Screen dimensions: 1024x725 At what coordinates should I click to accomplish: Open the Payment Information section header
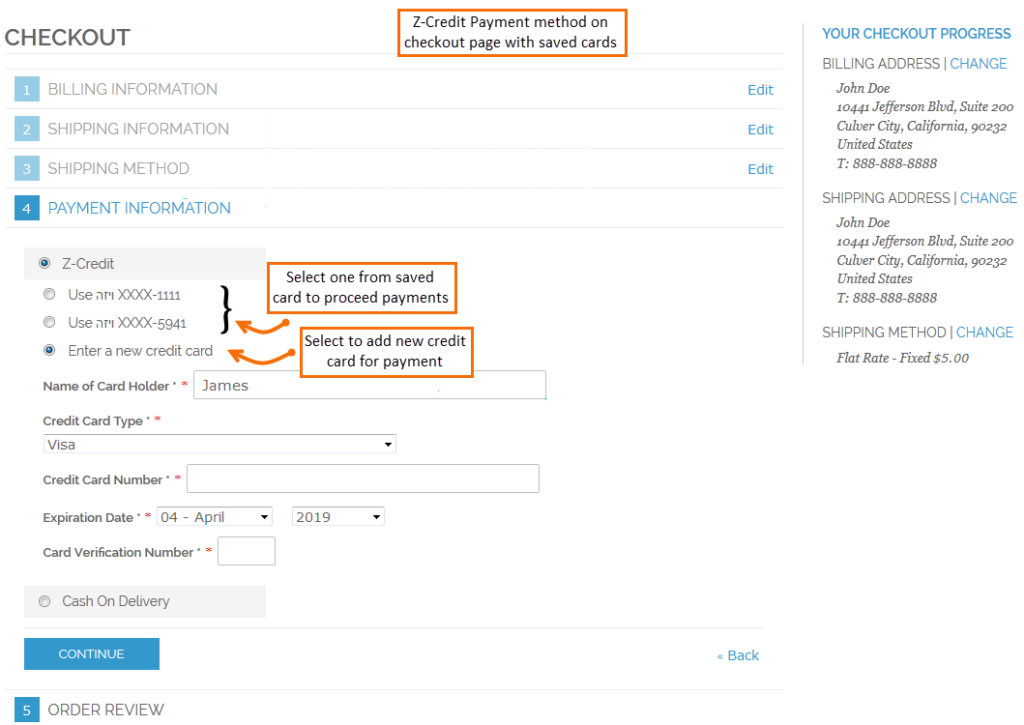139,207
